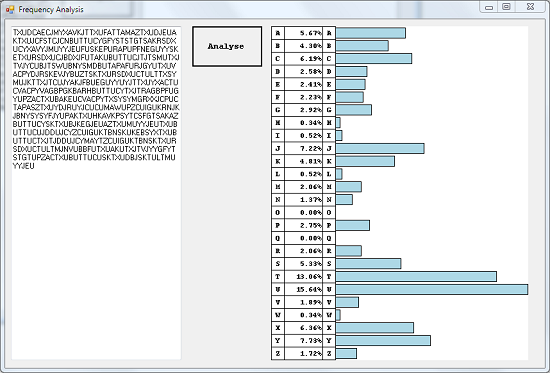Select the 1.89% value cell
The height and width of the screenshot is (373, 550).
click(303, 302)
